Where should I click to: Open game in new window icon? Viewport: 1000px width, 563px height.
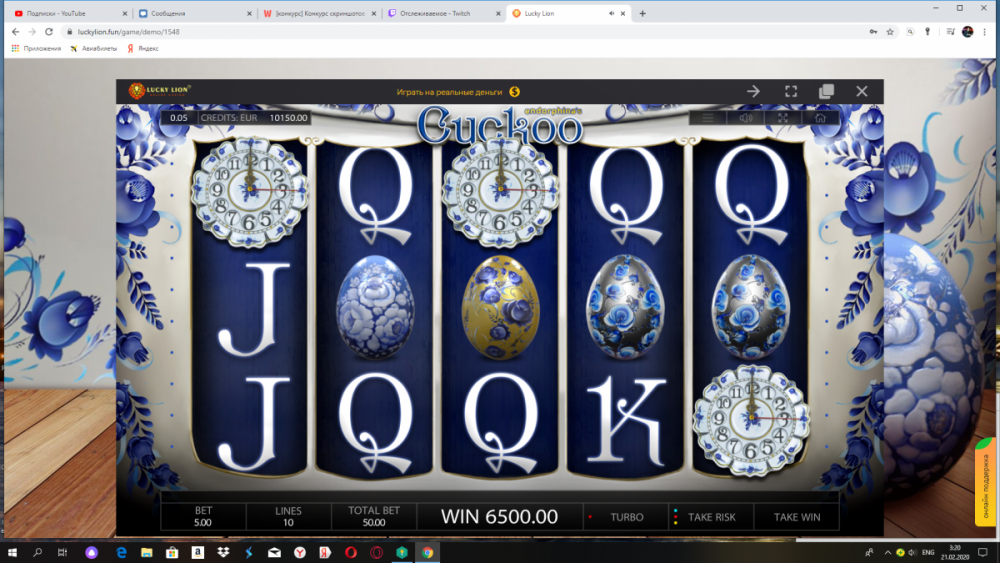(827, 91)
